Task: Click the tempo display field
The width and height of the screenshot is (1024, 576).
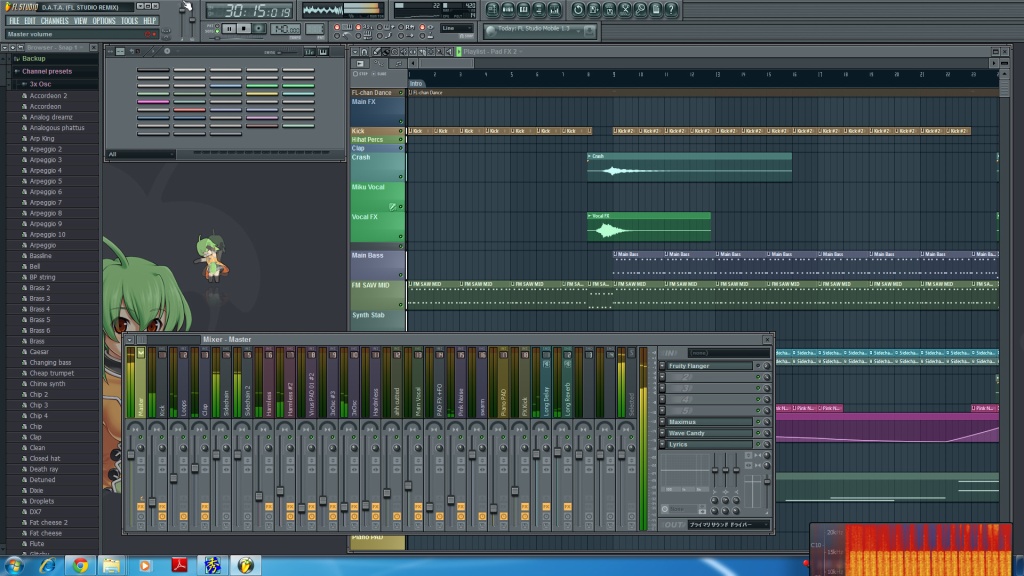Action: tap(285, 29)
